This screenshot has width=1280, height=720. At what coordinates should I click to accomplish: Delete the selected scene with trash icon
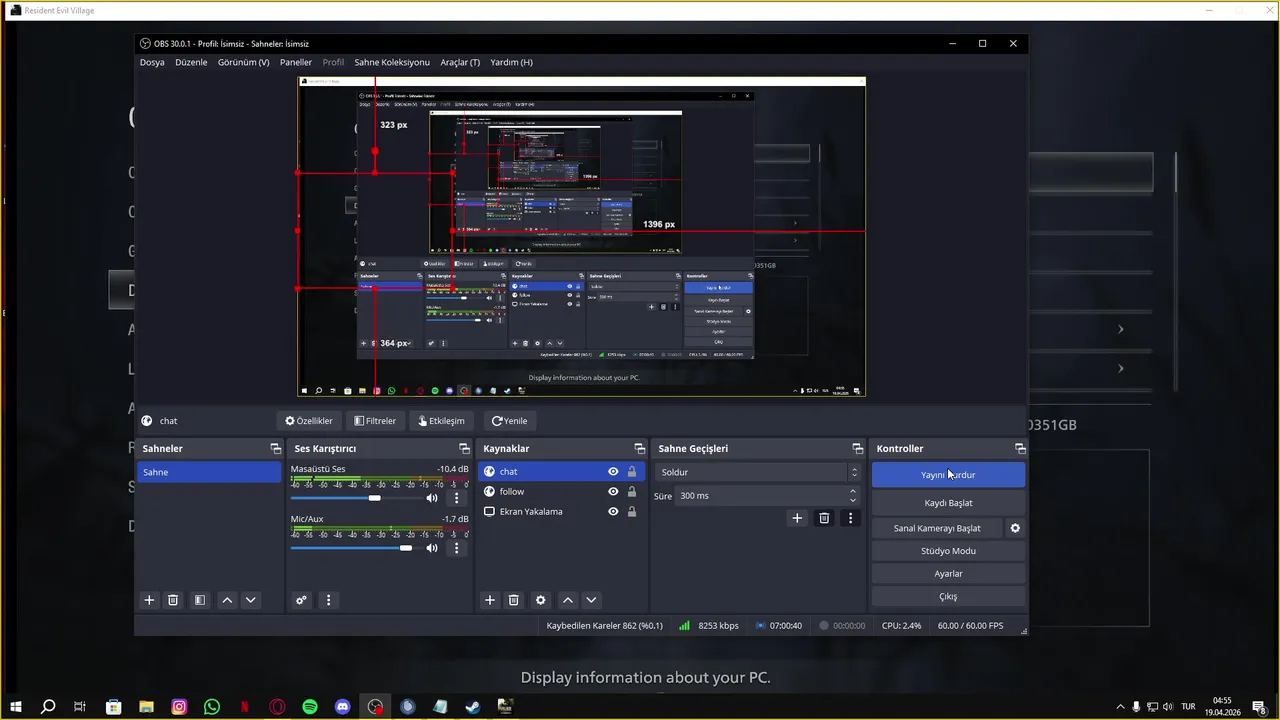pos(173,600)
